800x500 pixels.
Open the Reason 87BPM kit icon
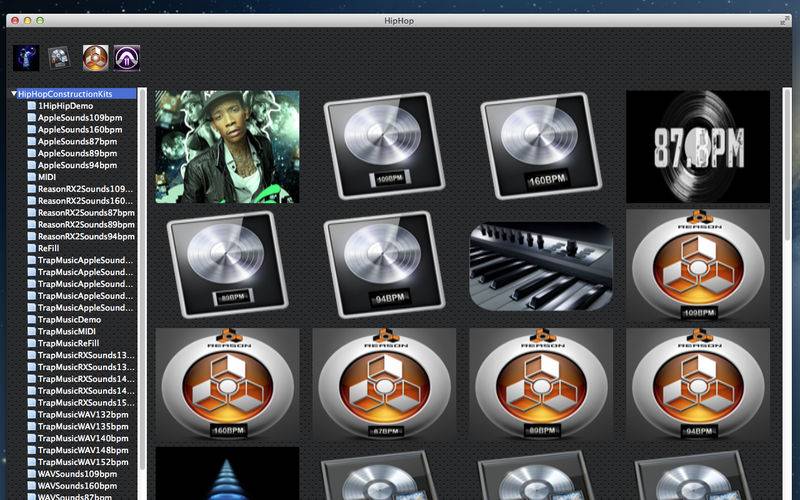coord(384,384)
